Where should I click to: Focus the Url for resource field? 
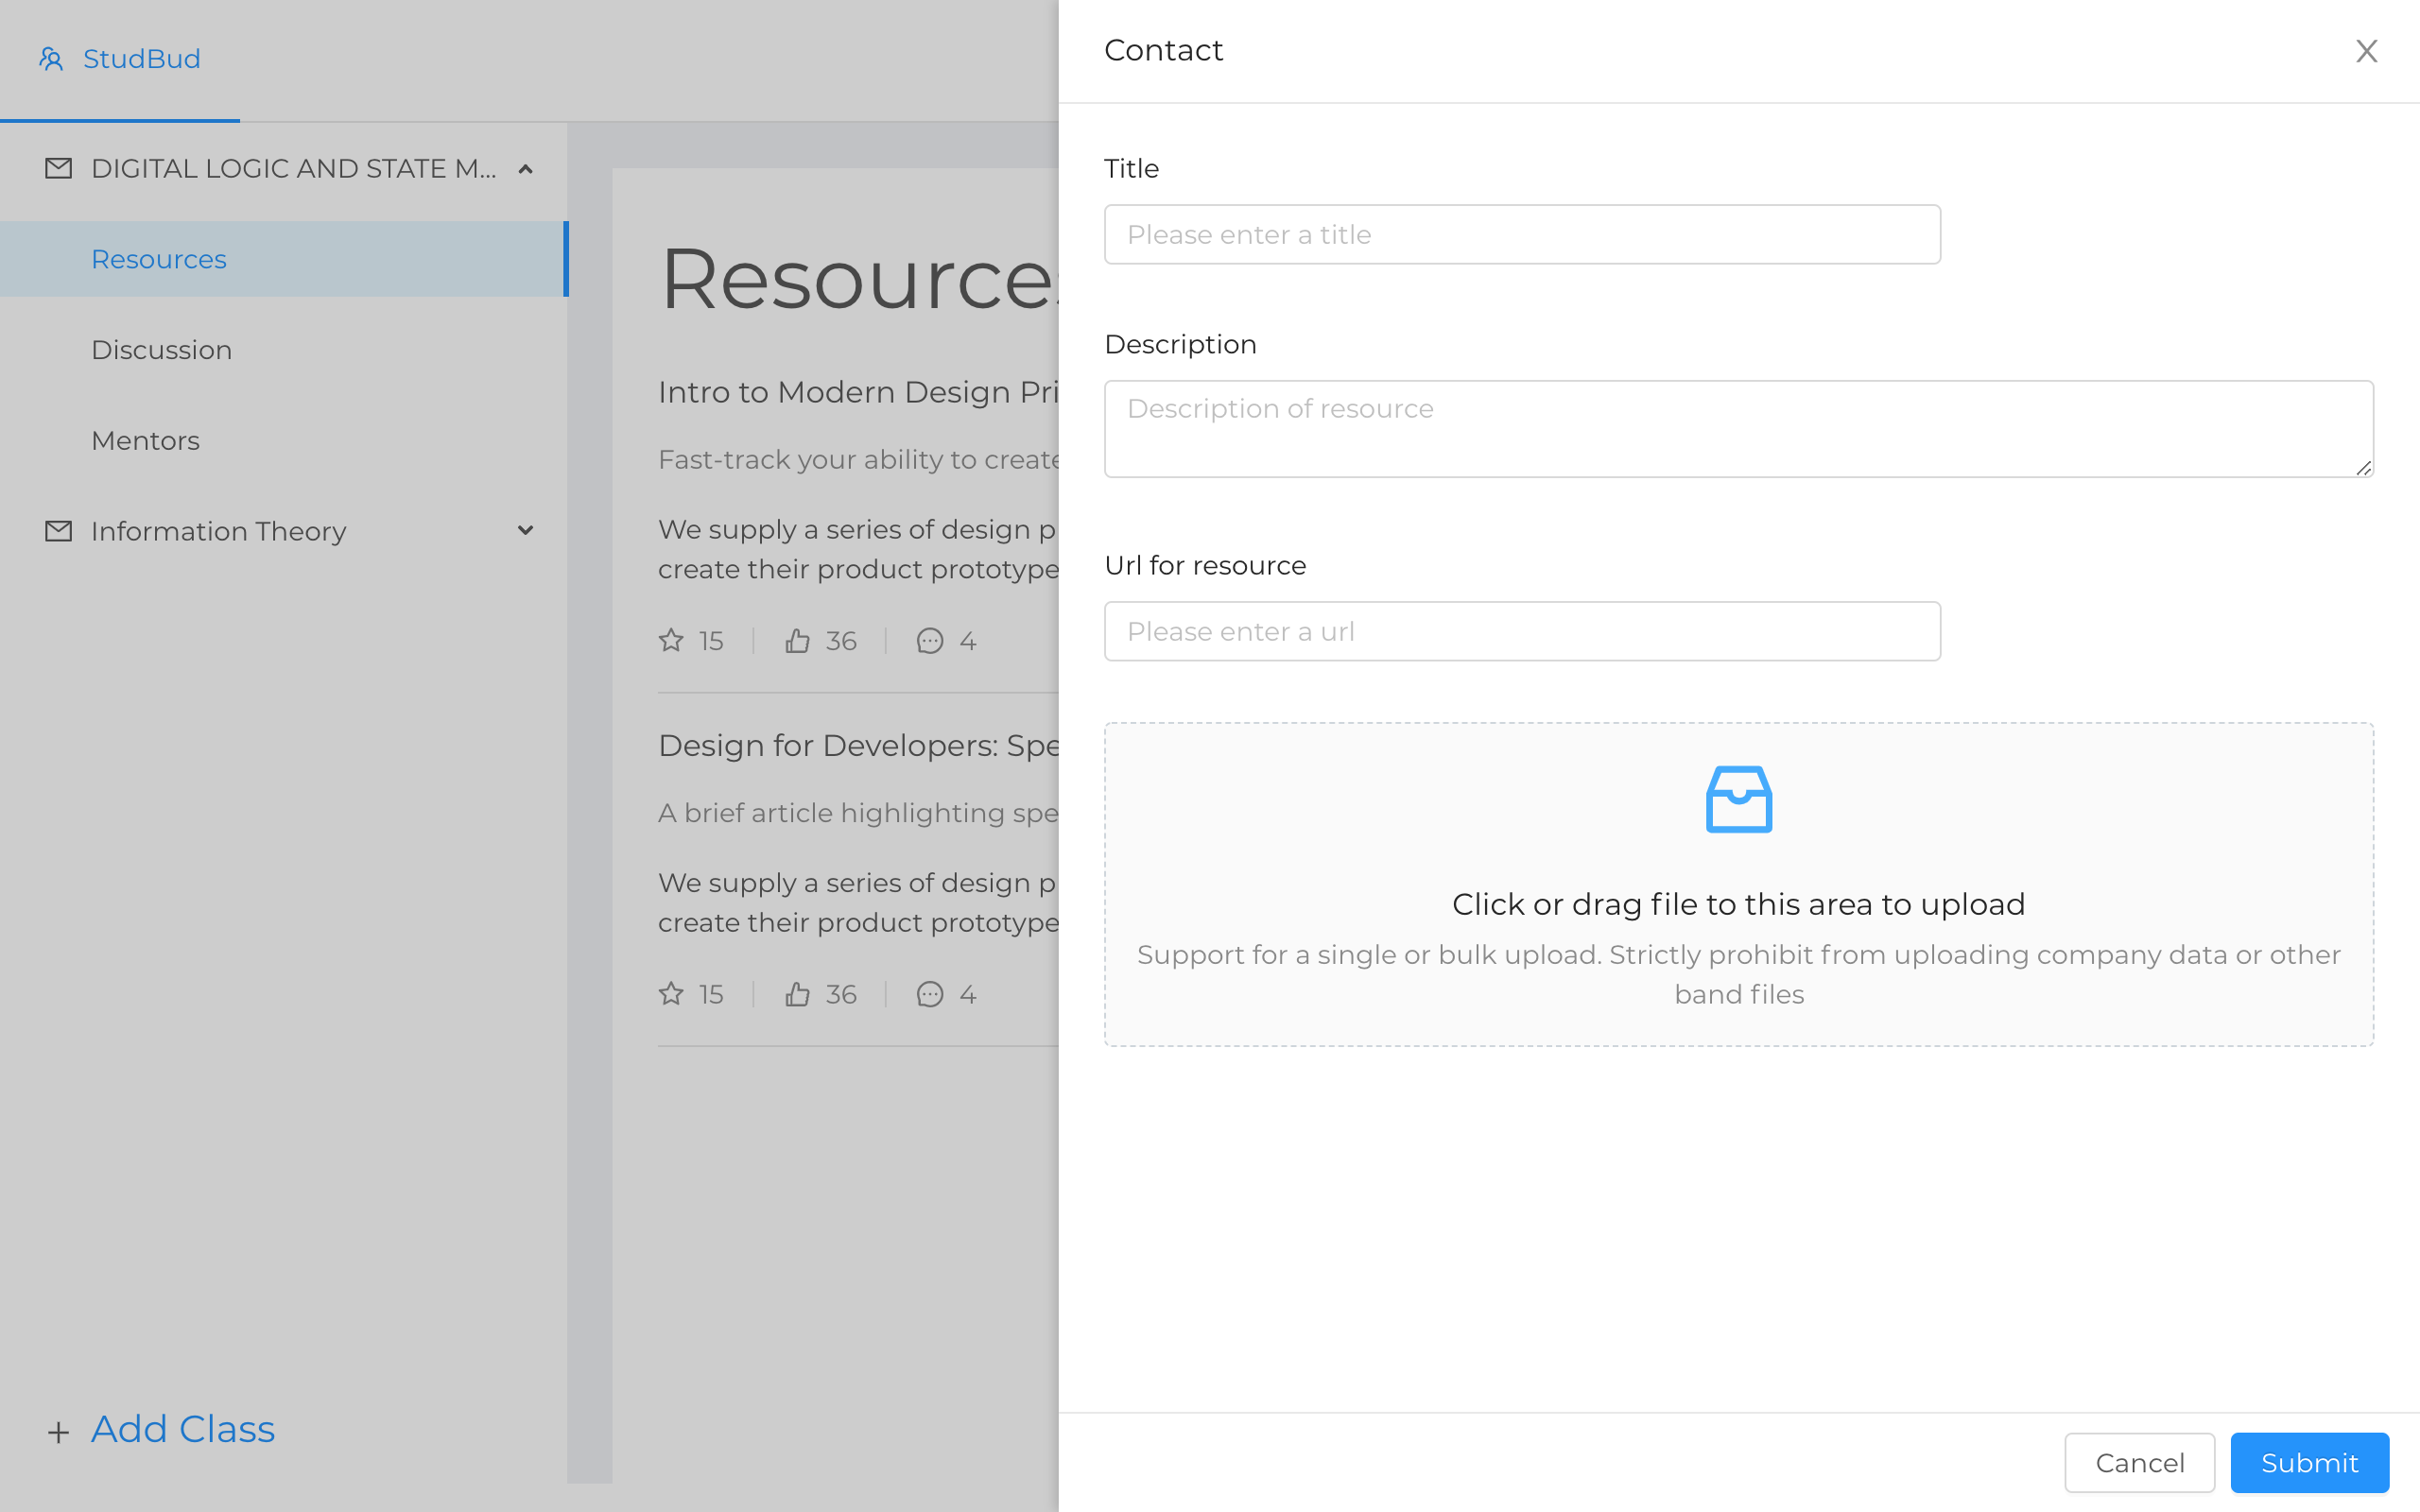tap(1521, 631)
